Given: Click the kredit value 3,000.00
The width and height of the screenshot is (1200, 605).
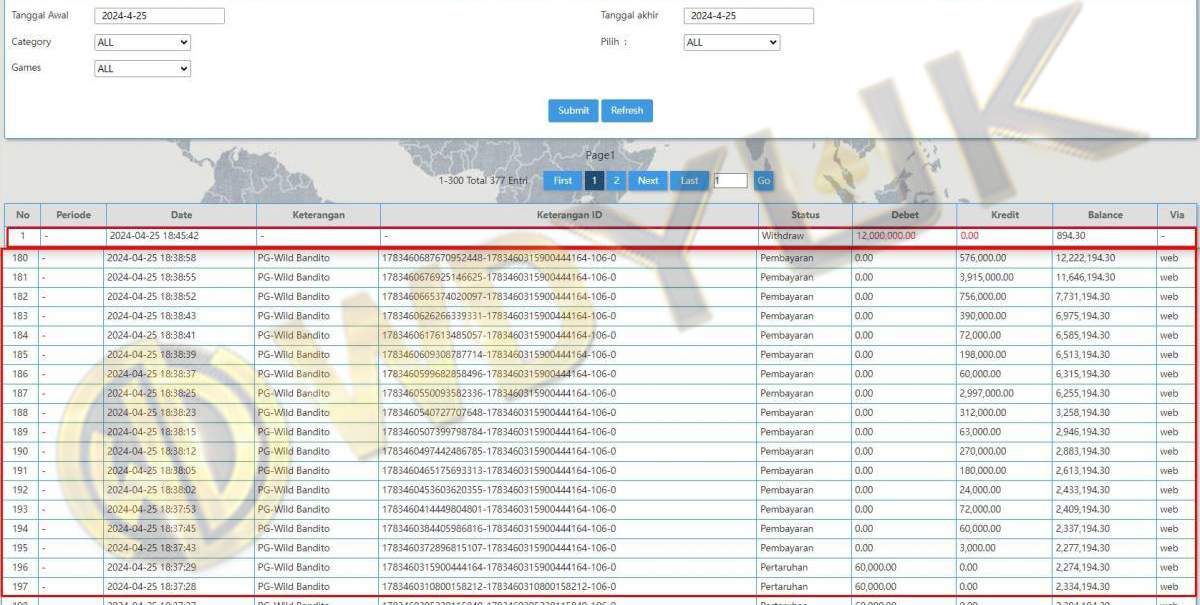Looking at the screenshot, I should pos(977,548).
